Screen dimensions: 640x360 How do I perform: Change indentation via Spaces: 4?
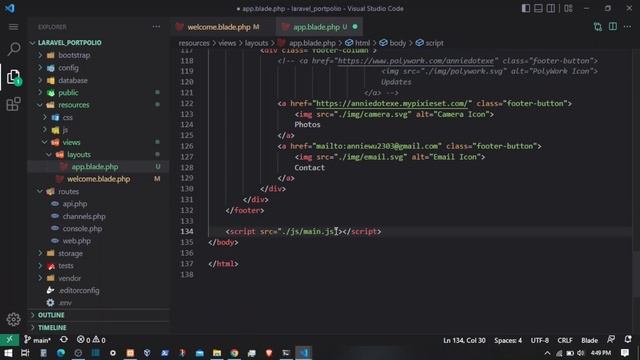508,340
